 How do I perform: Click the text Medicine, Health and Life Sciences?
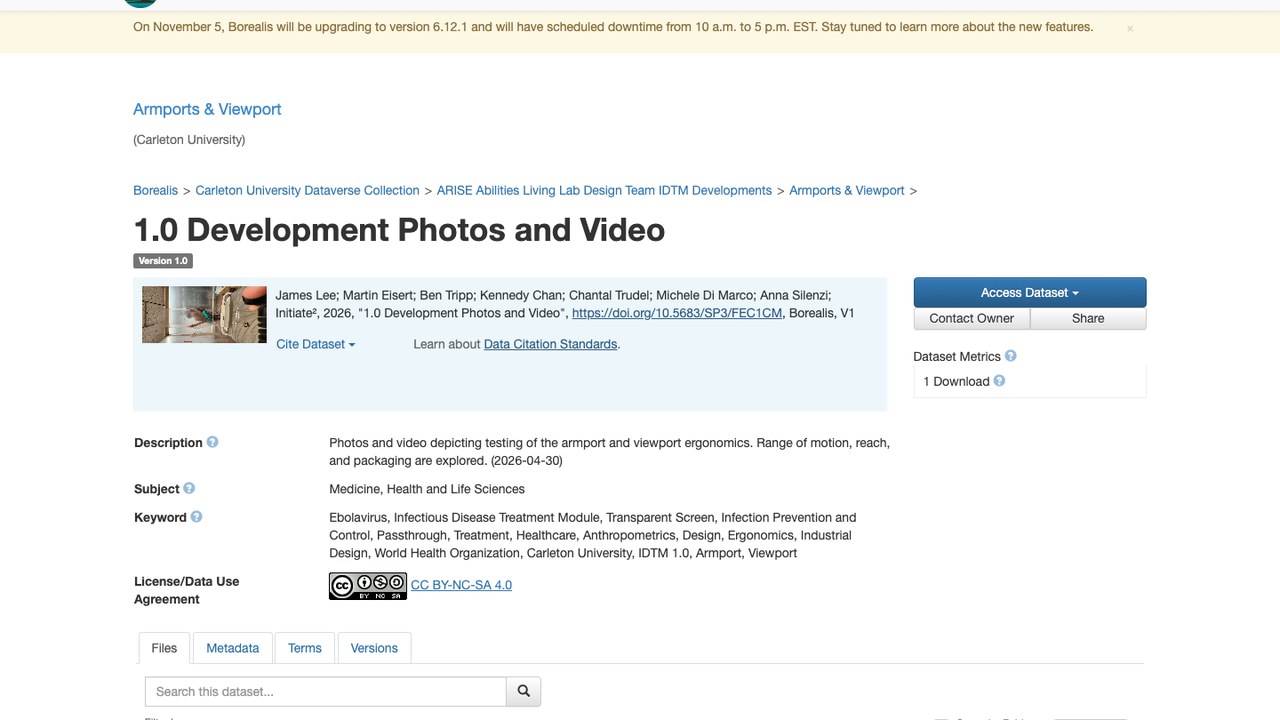pos(427,489)
